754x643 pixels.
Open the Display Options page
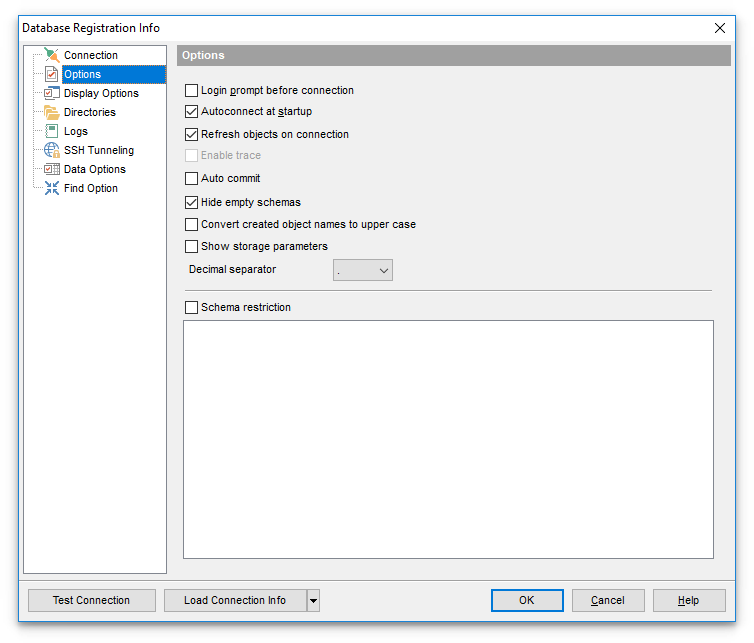101,93
